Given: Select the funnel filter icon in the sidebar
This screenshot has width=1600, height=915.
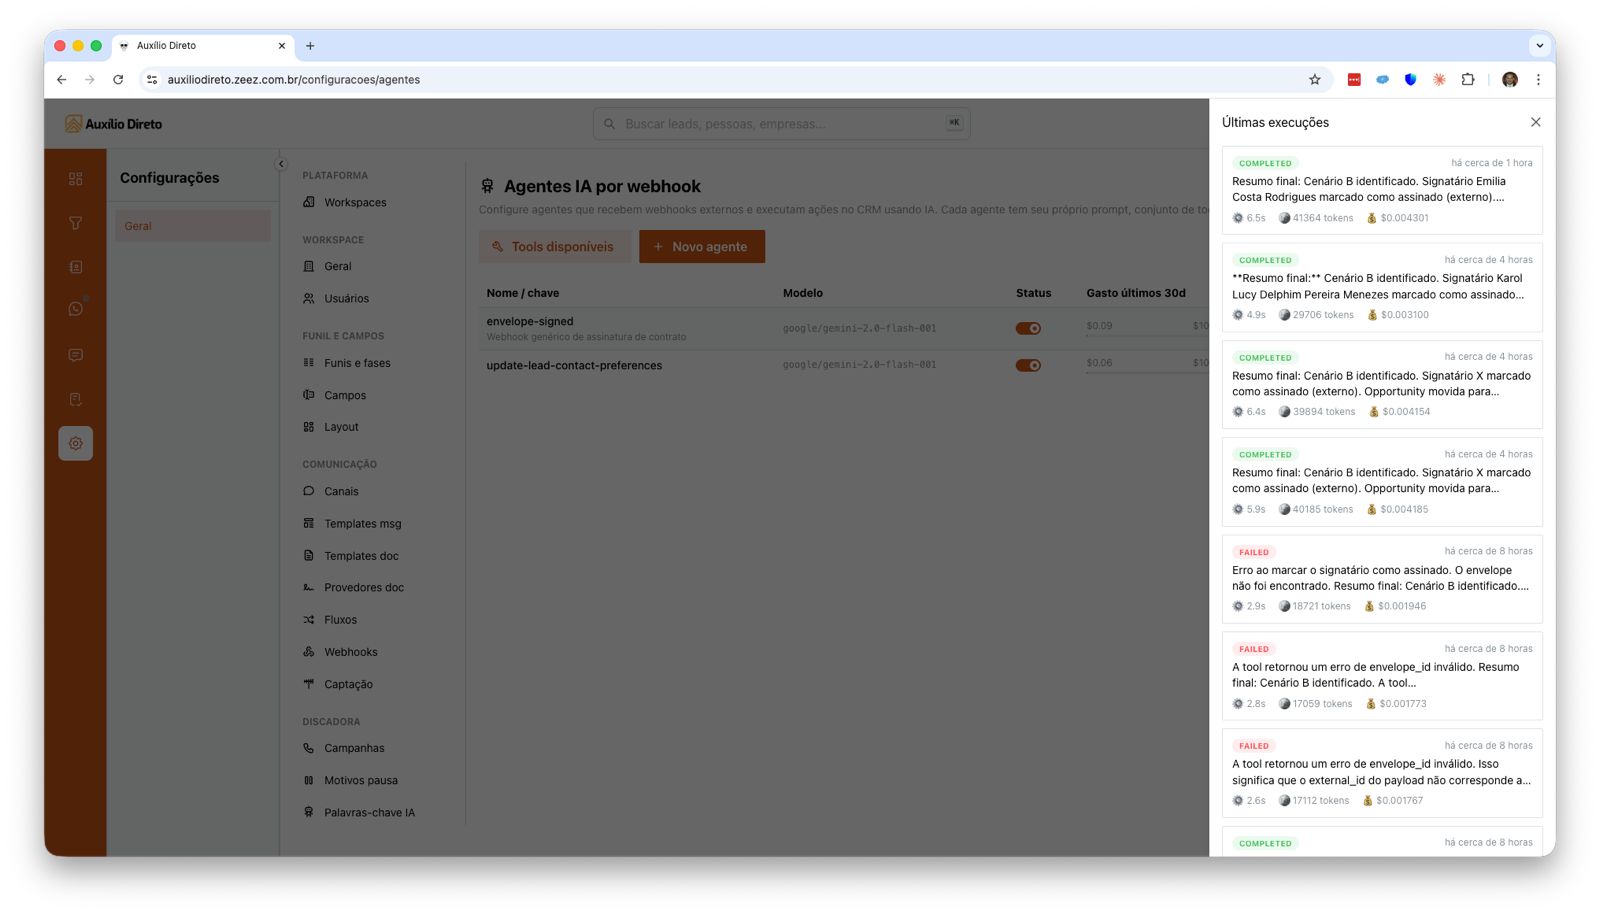Looking at the screenshot, I should point(75,224).
